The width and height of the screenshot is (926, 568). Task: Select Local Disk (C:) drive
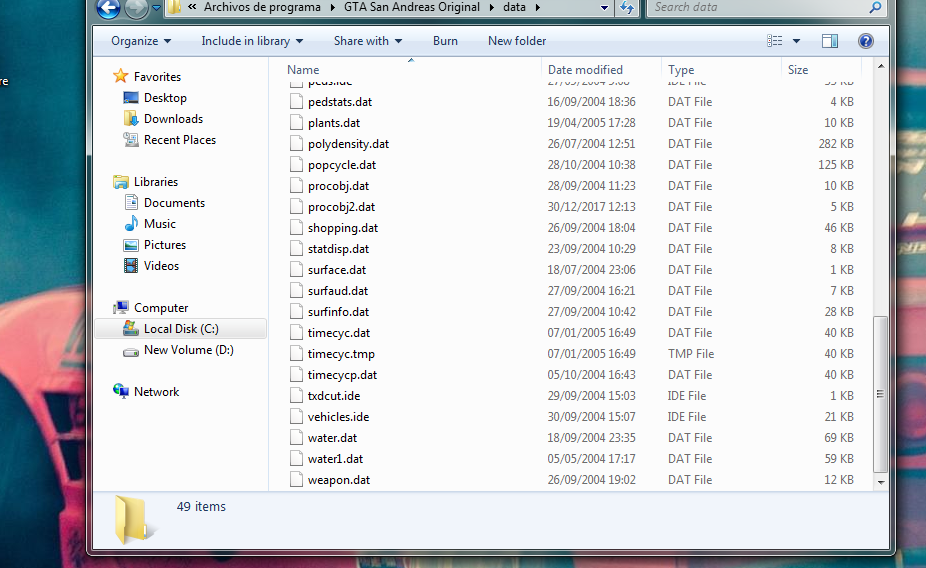(x=181, y=329)
